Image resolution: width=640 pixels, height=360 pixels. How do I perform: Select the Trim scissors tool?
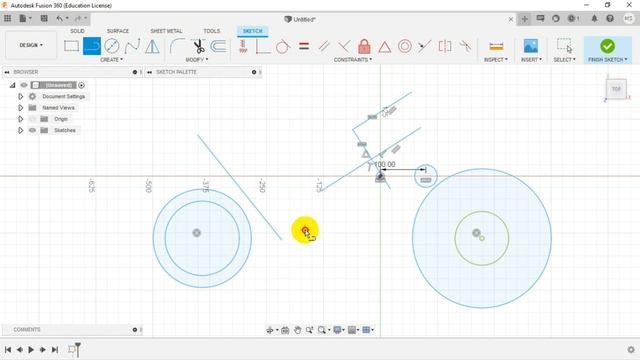(198, 46)
